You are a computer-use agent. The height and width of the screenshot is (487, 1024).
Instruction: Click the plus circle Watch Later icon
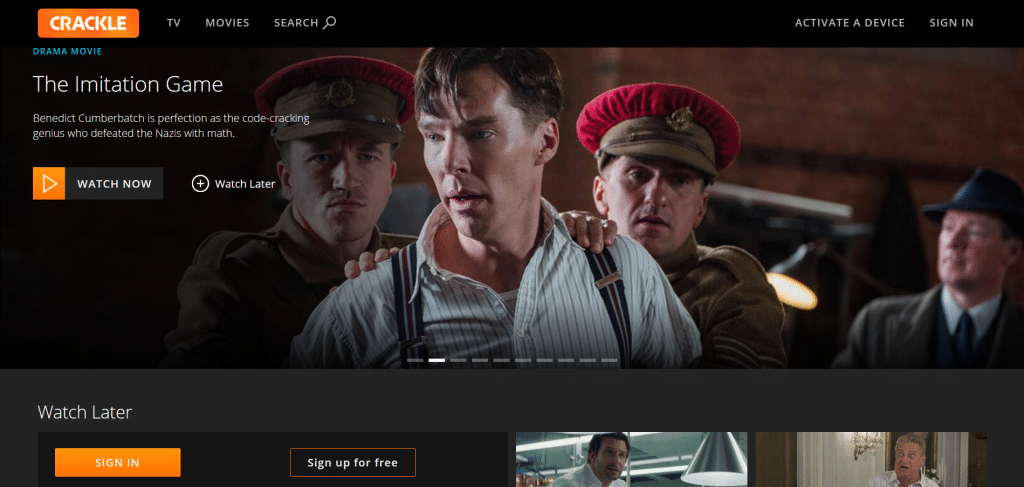(200, 183)
